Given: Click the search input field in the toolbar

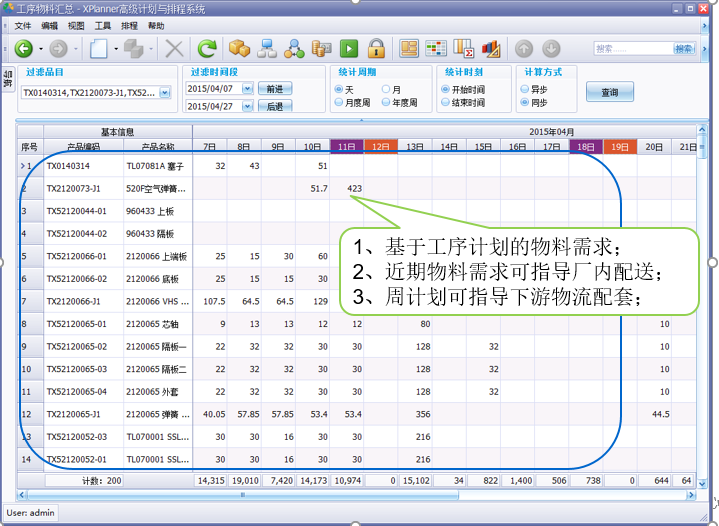Looking at the screenshot, I should pos(631,48).
